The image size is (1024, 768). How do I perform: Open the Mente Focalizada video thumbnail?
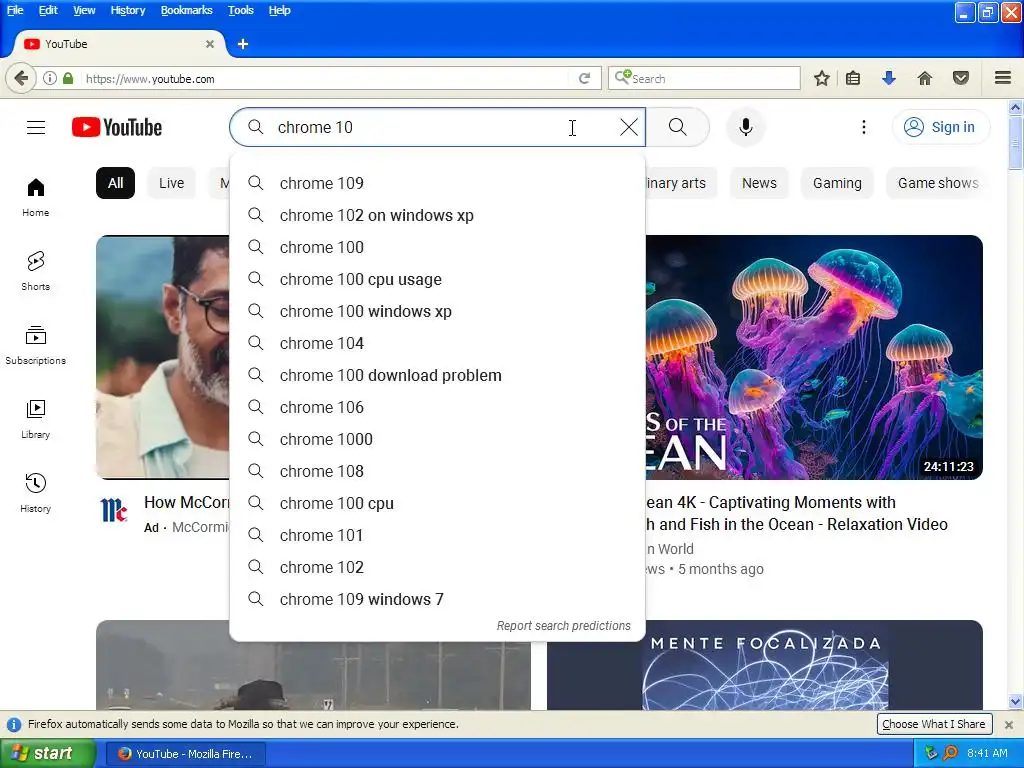(765, 665)
